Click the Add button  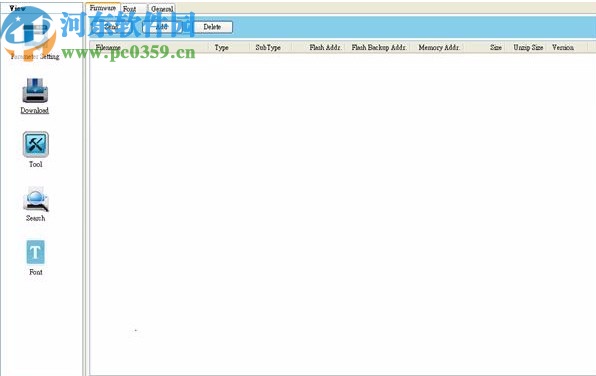(162, 27)
